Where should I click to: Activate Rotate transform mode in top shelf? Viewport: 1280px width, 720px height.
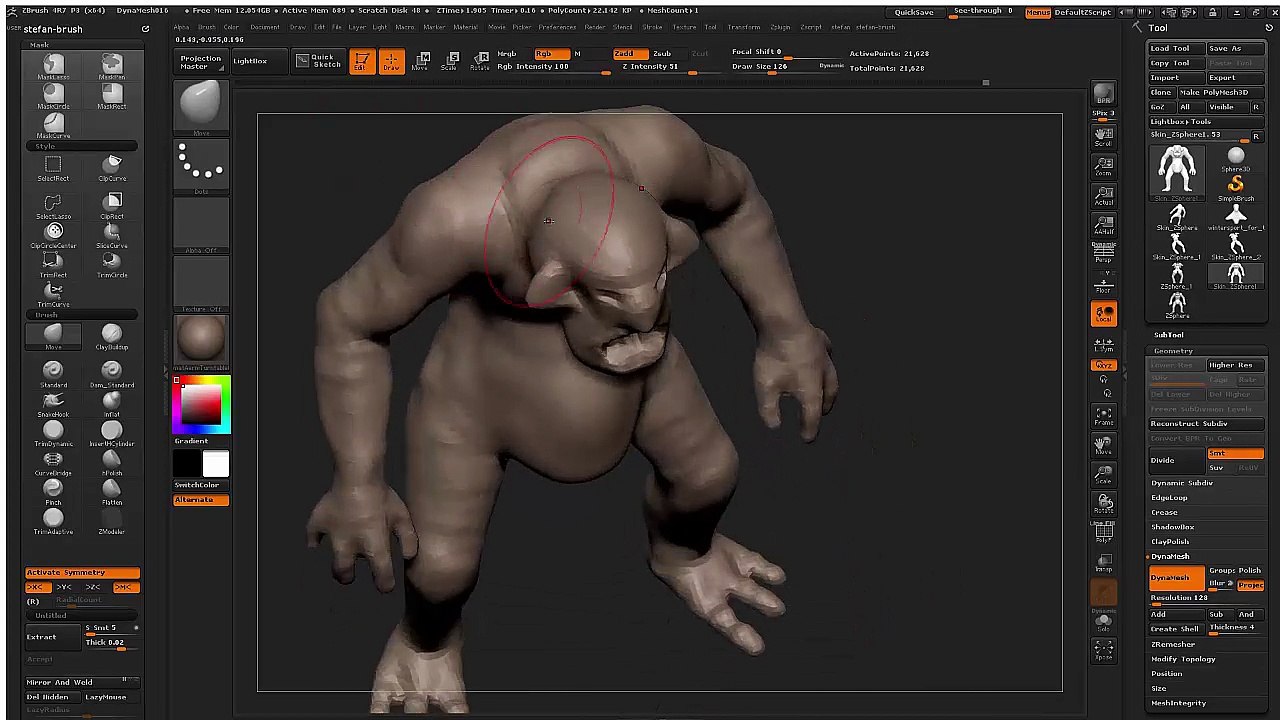pyautogui.click(x=482, y=61)
